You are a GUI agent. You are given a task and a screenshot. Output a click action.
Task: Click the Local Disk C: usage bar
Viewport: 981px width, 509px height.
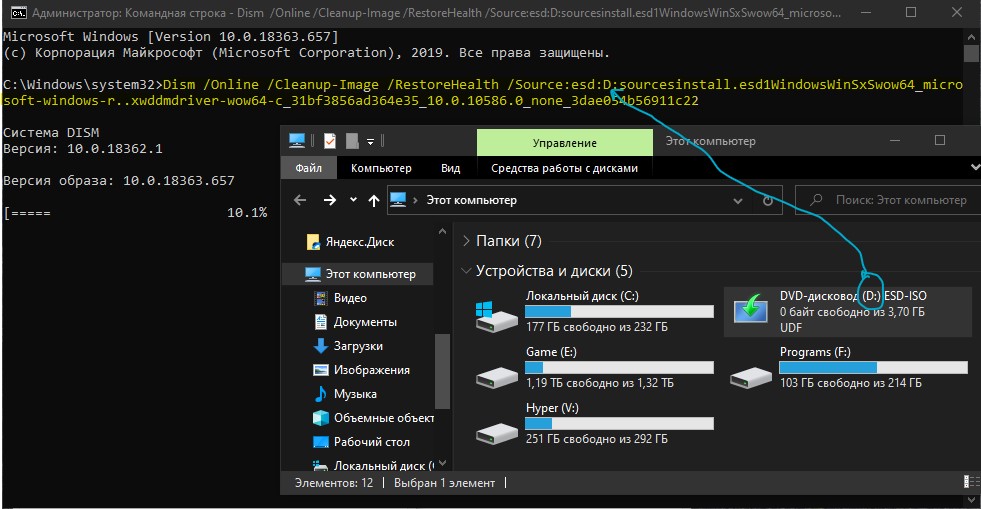tap(619, 311)
